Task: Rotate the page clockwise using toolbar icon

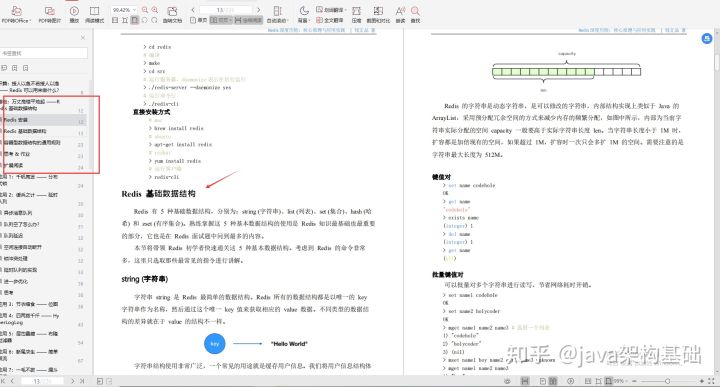Action: point(154,20)
